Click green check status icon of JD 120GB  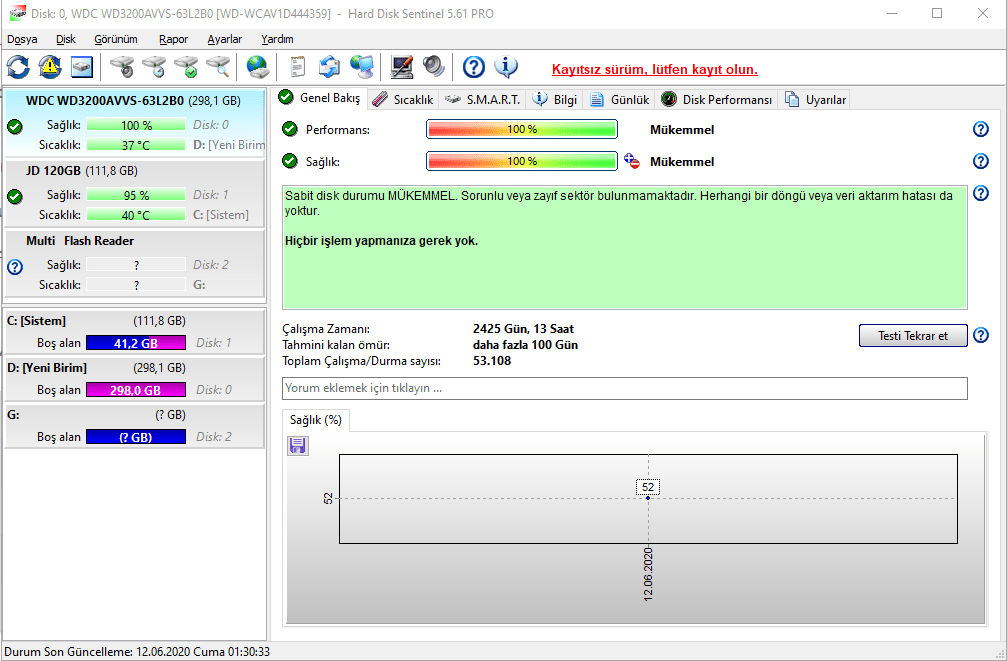click(15, 197)
